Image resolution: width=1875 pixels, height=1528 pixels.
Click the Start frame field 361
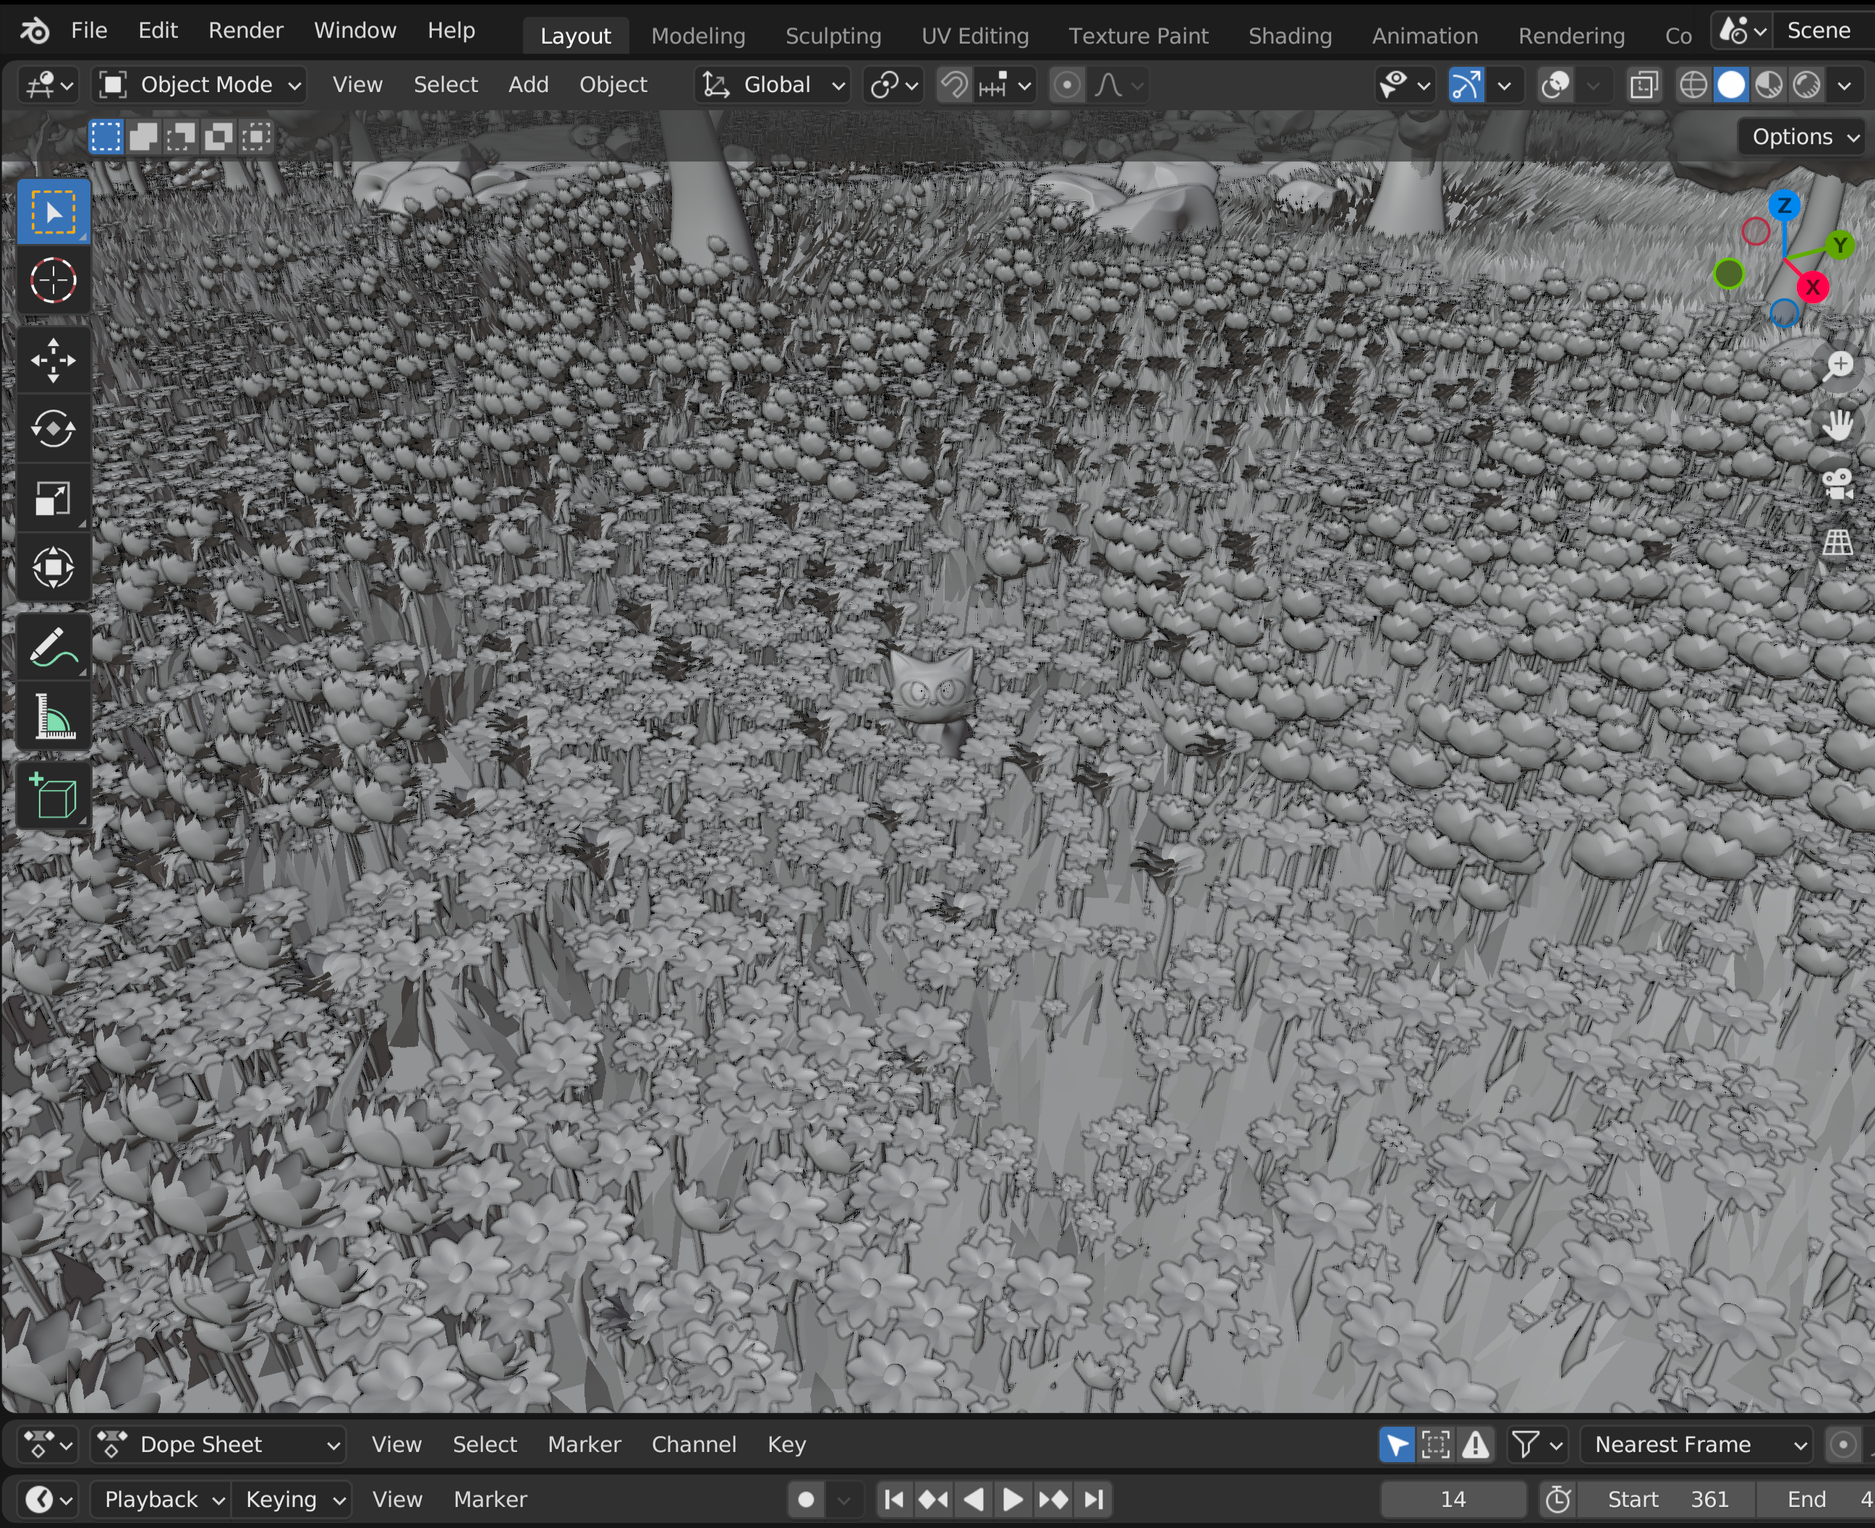pos(1668,1499)
